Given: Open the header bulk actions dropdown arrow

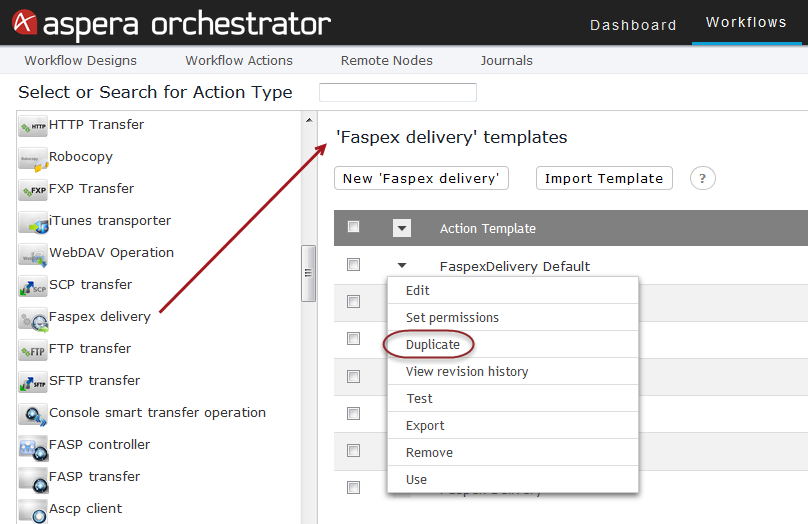Looking at the screenshot, I should click(x=402, y=228).
